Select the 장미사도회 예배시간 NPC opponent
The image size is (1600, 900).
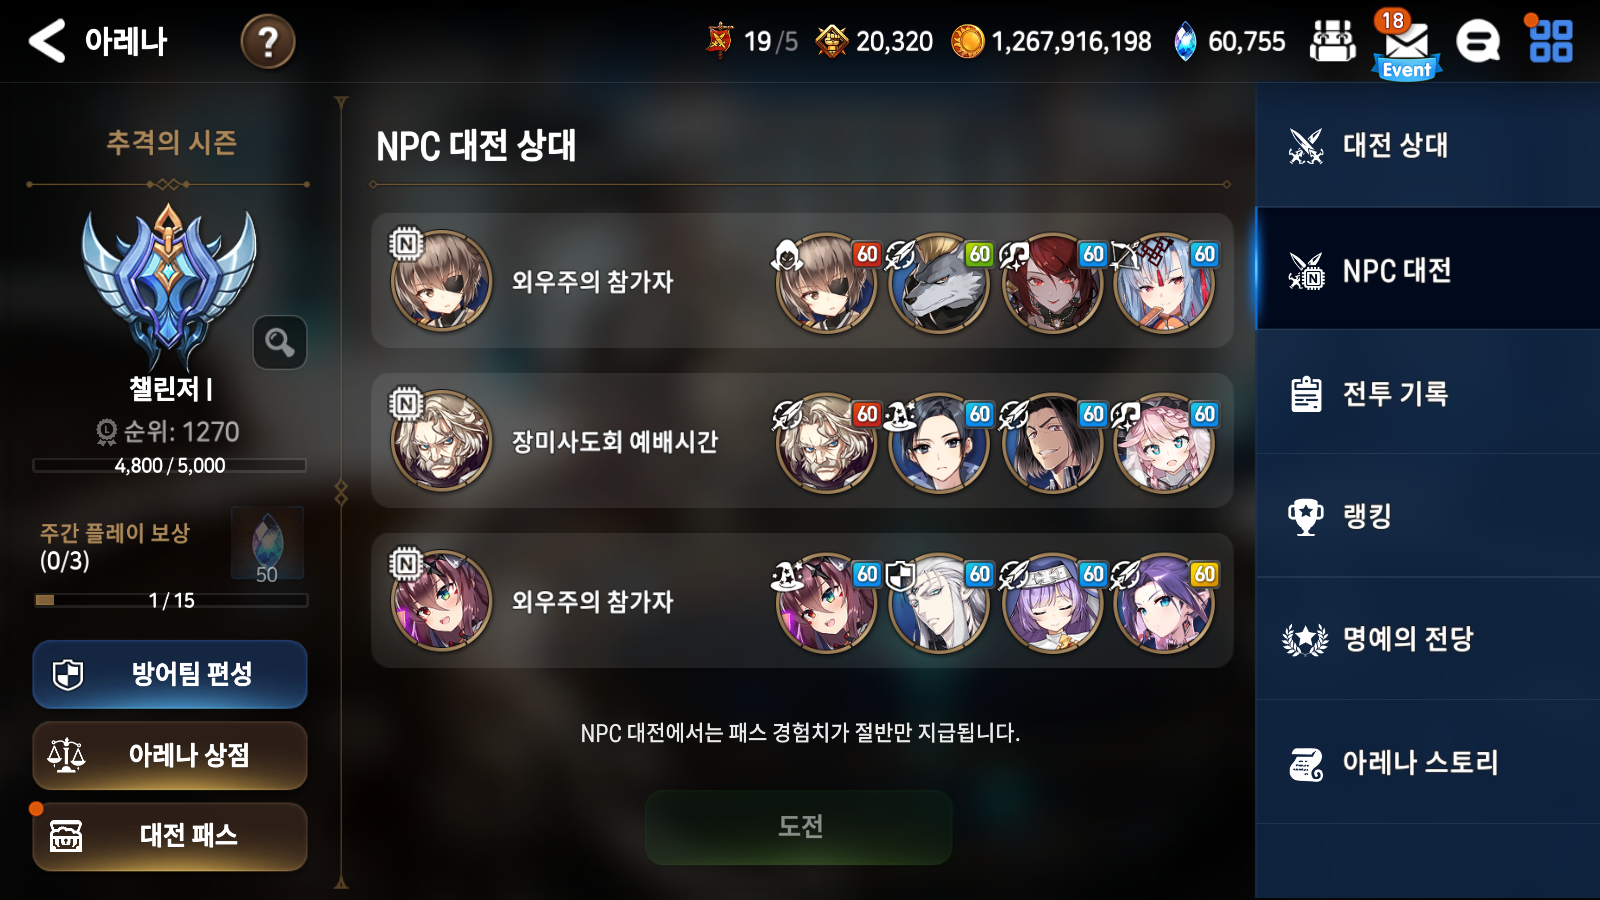[802, 441]
